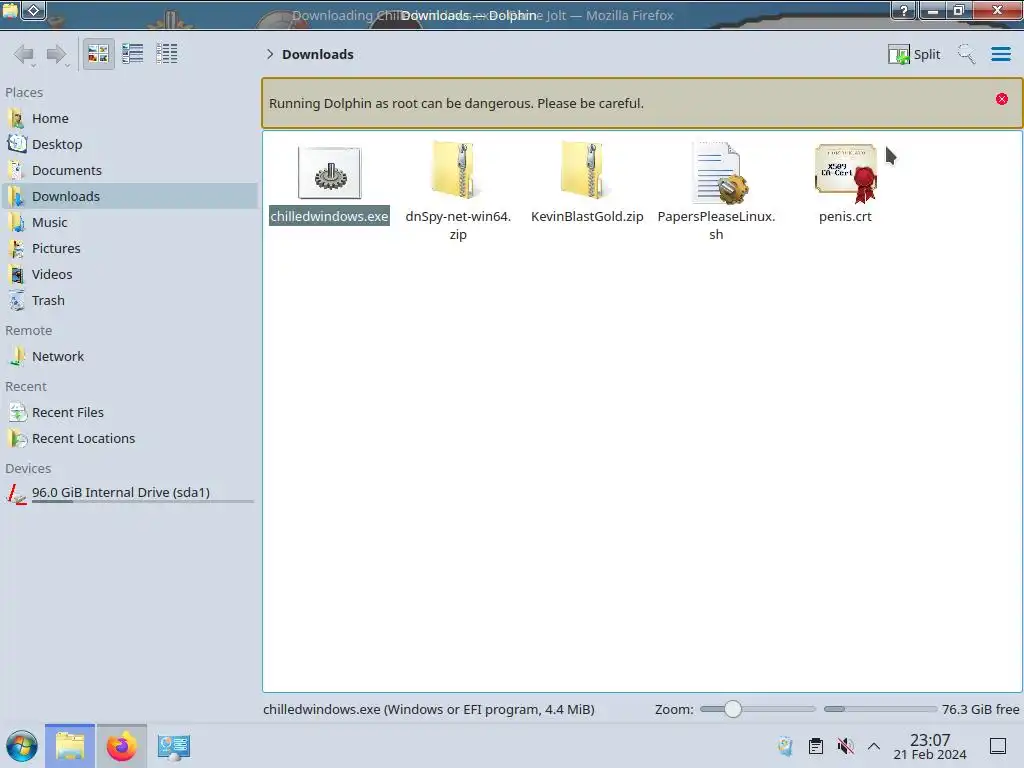Open the clipboard tray icon
Screen dimensions: 1024x768
[x=816, y=746]
